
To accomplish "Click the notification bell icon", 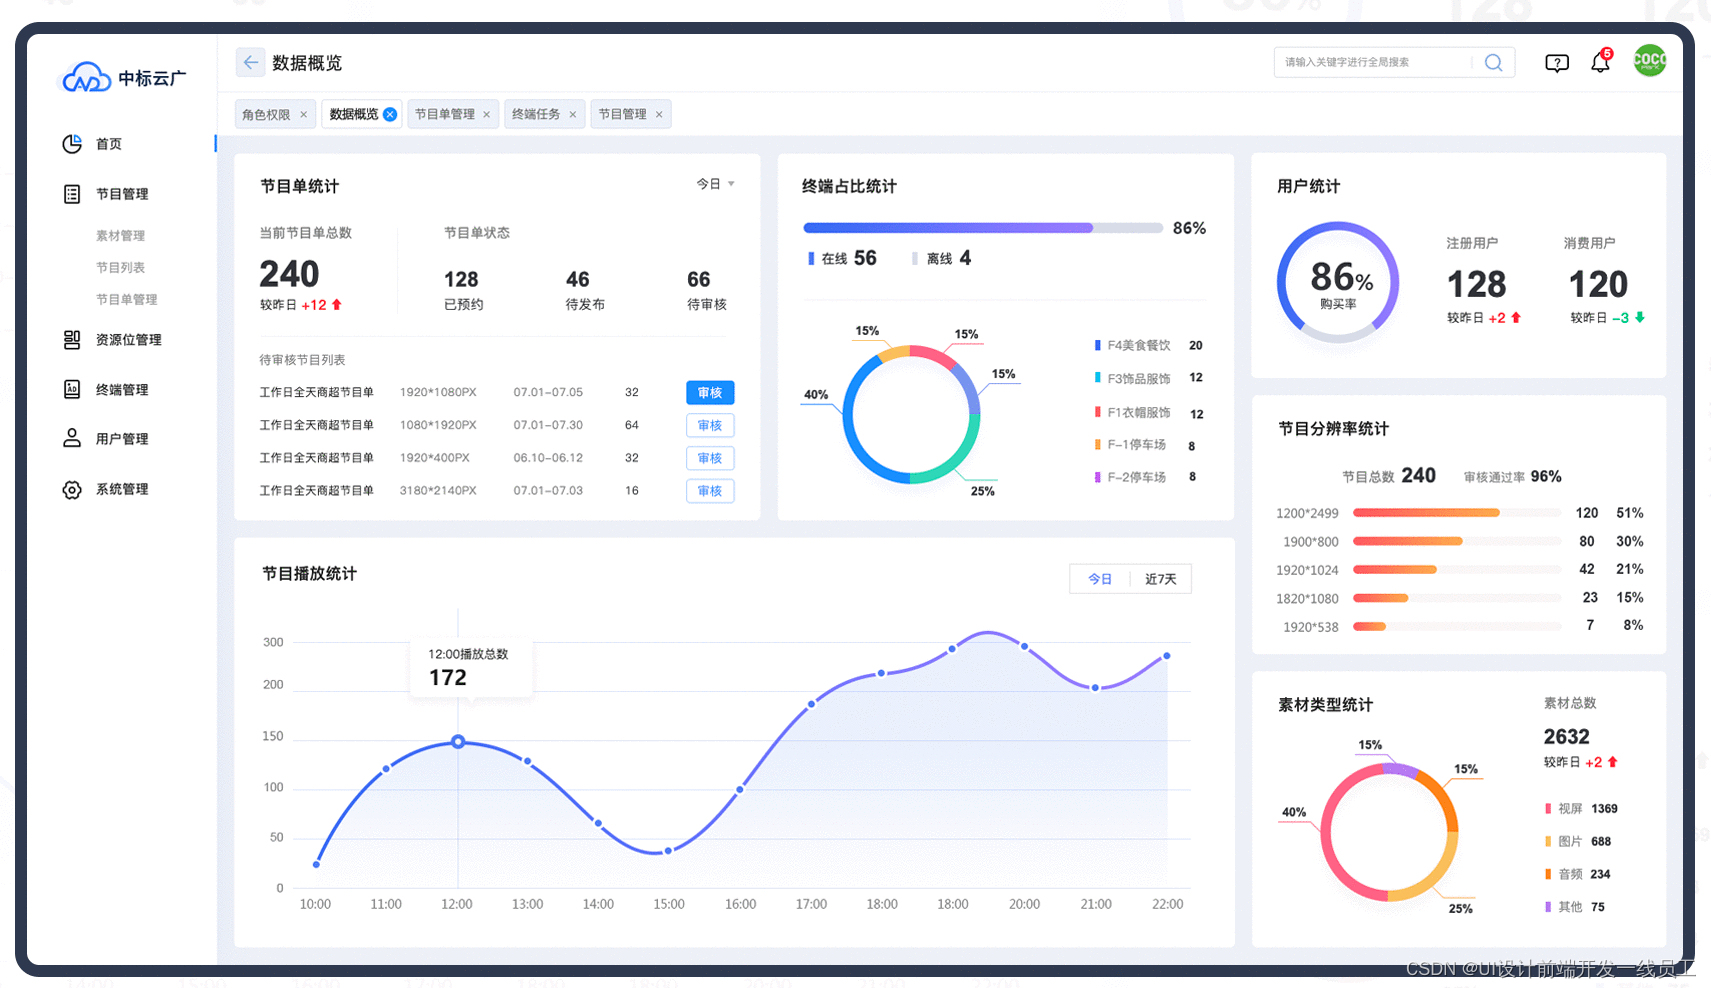I will (1600, 62).
